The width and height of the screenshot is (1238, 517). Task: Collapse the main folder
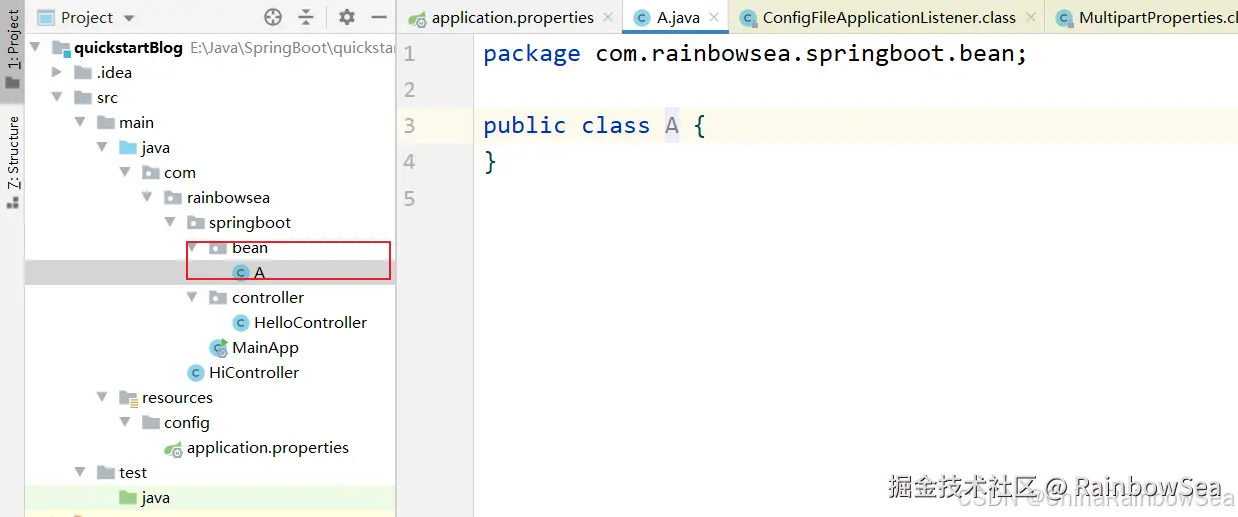click(80, 122)
